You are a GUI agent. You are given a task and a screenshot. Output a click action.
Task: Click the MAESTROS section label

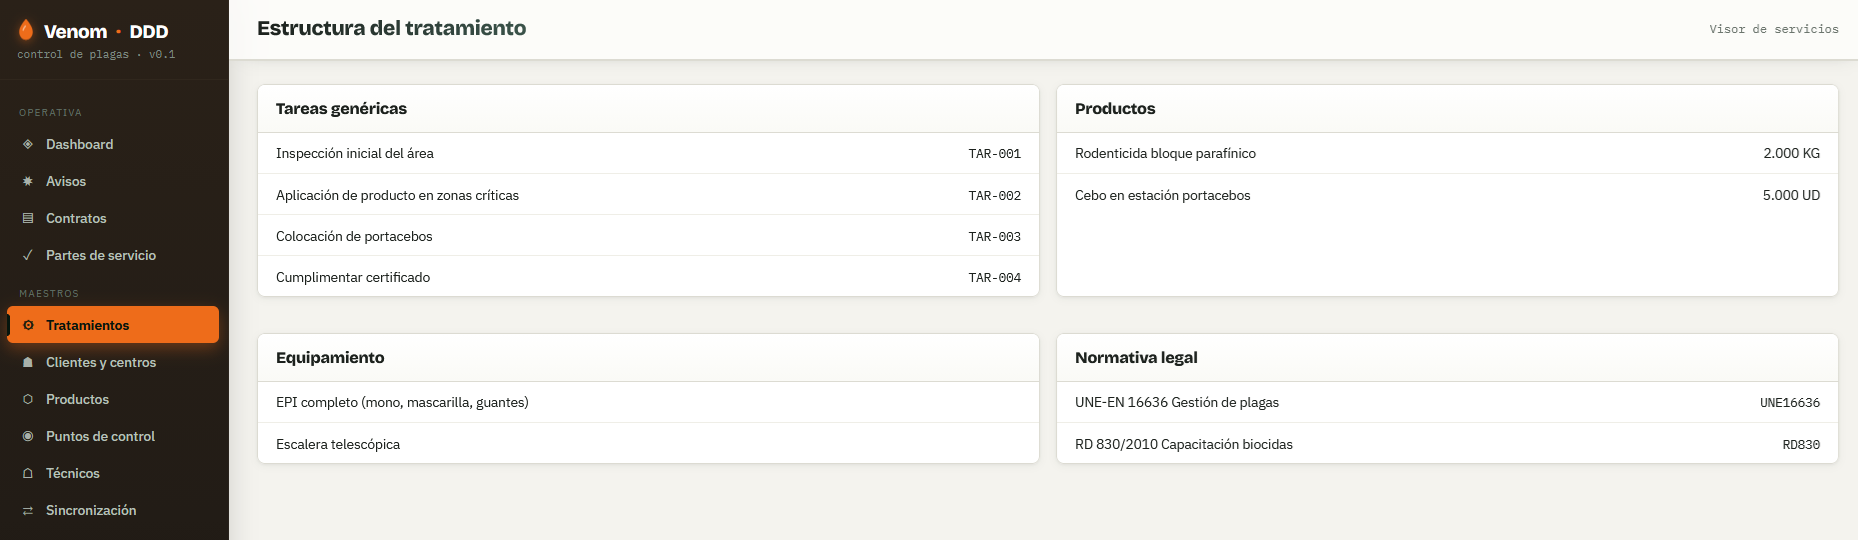pyautogui.click(x=49, y=294)
